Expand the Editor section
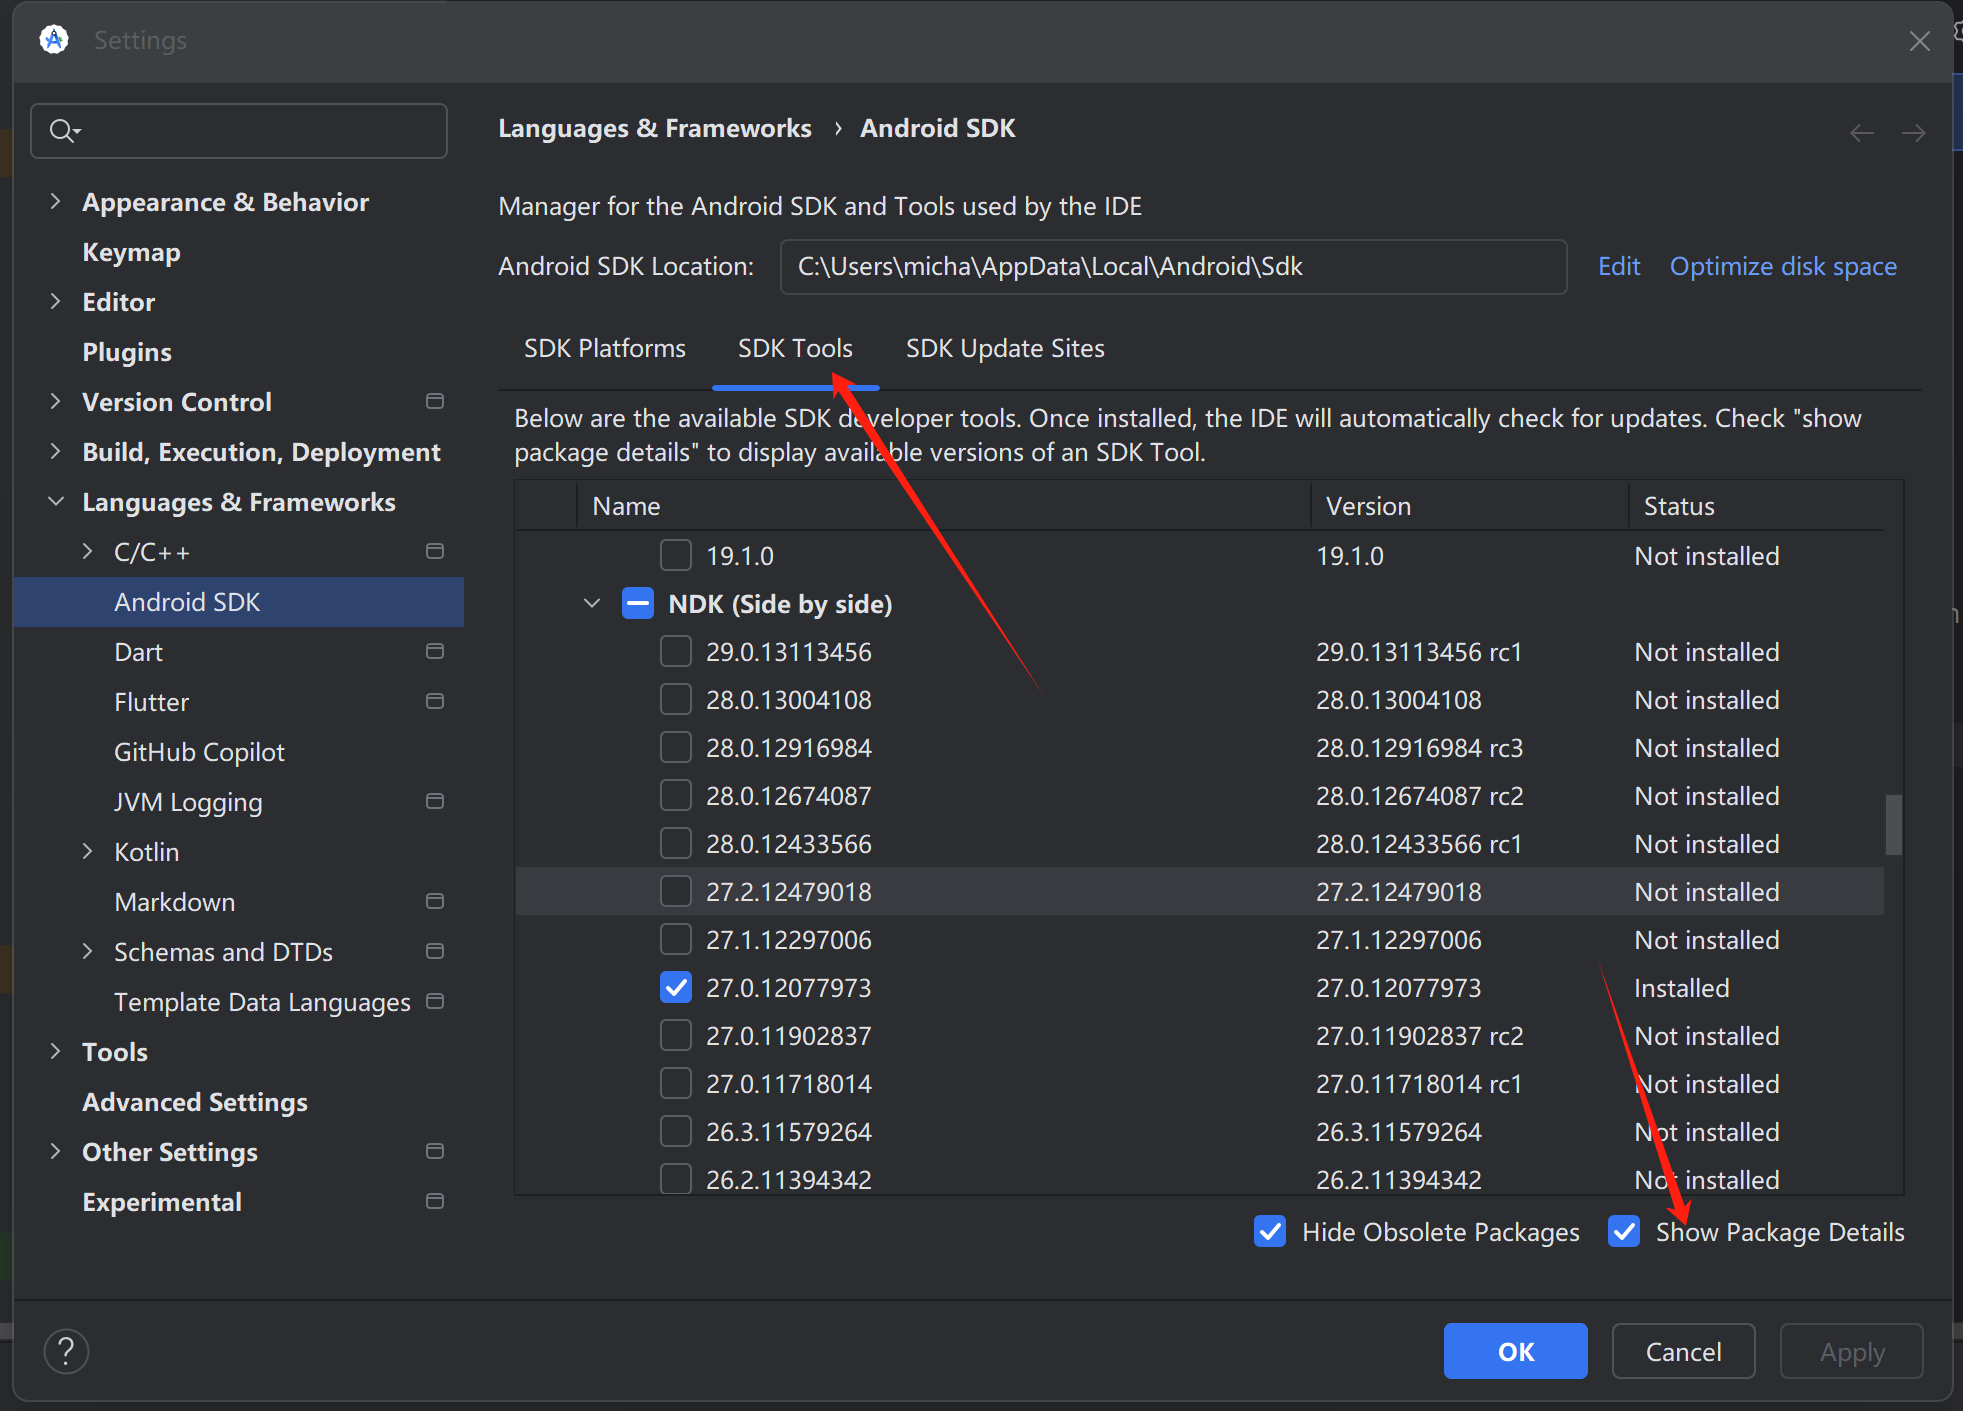The height and width of the screenshot is (1411, 1963). (x=56, y=301)
